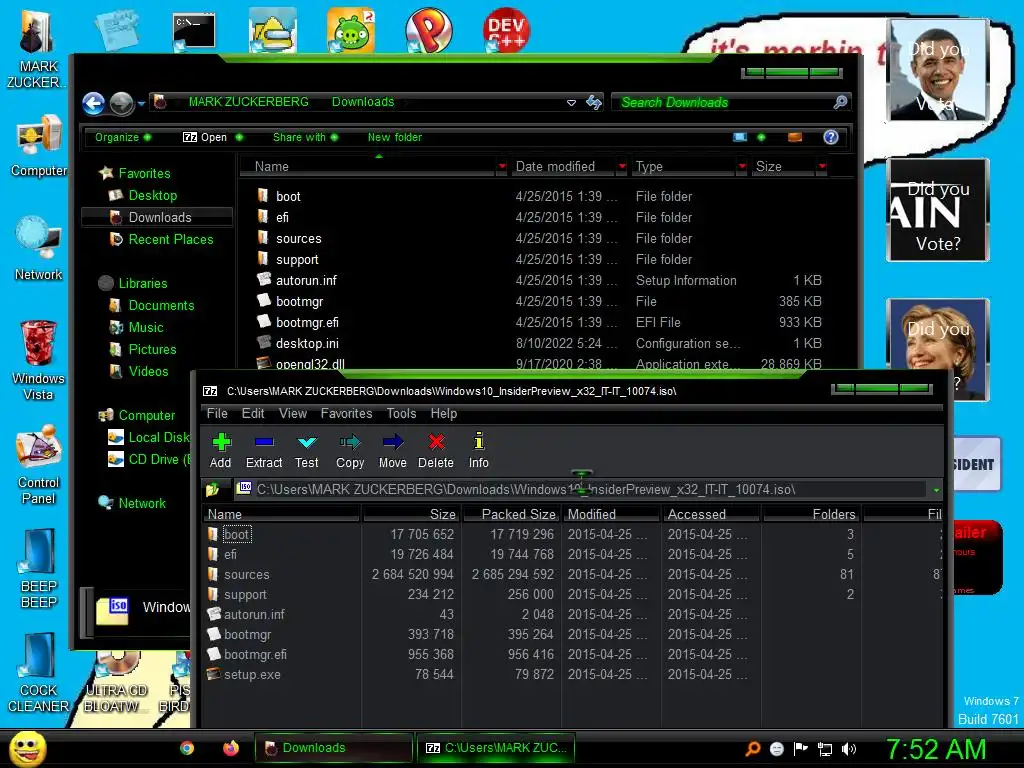Select the sources folder in 7-Zip list

[246, 575]
